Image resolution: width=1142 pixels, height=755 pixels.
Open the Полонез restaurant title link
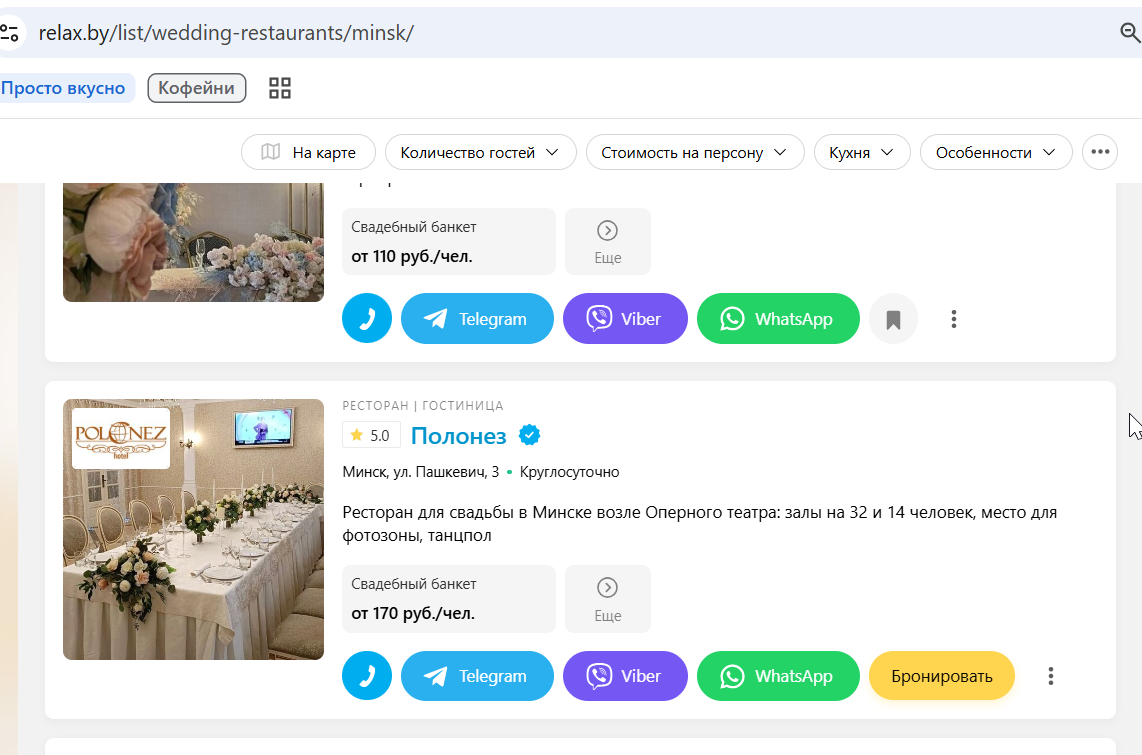tap(459, 435)
